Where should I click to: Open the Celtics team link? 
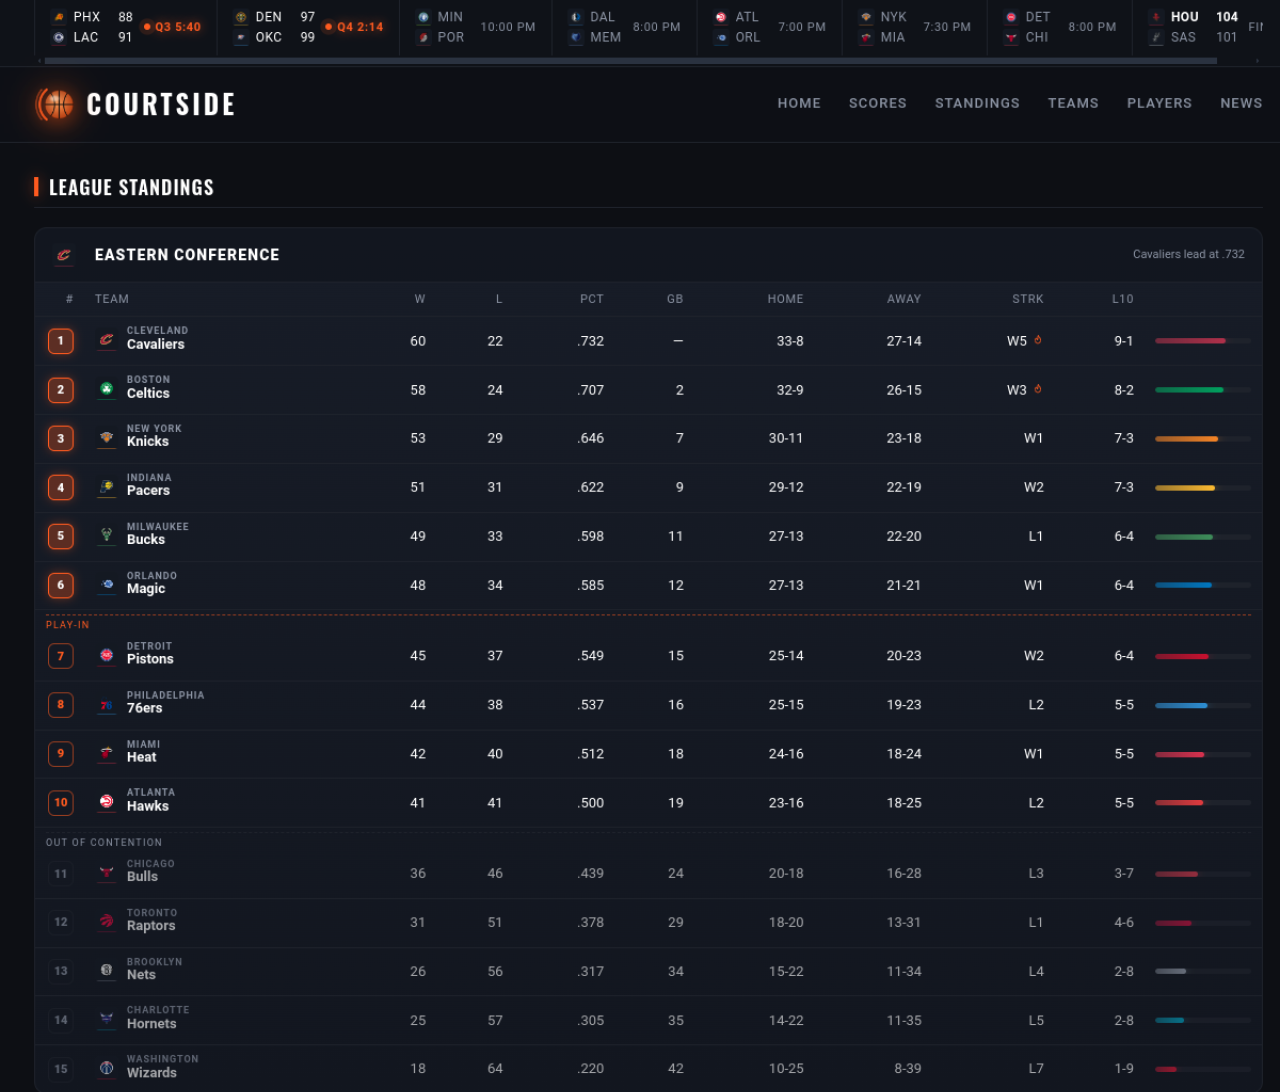coord(148,393)
